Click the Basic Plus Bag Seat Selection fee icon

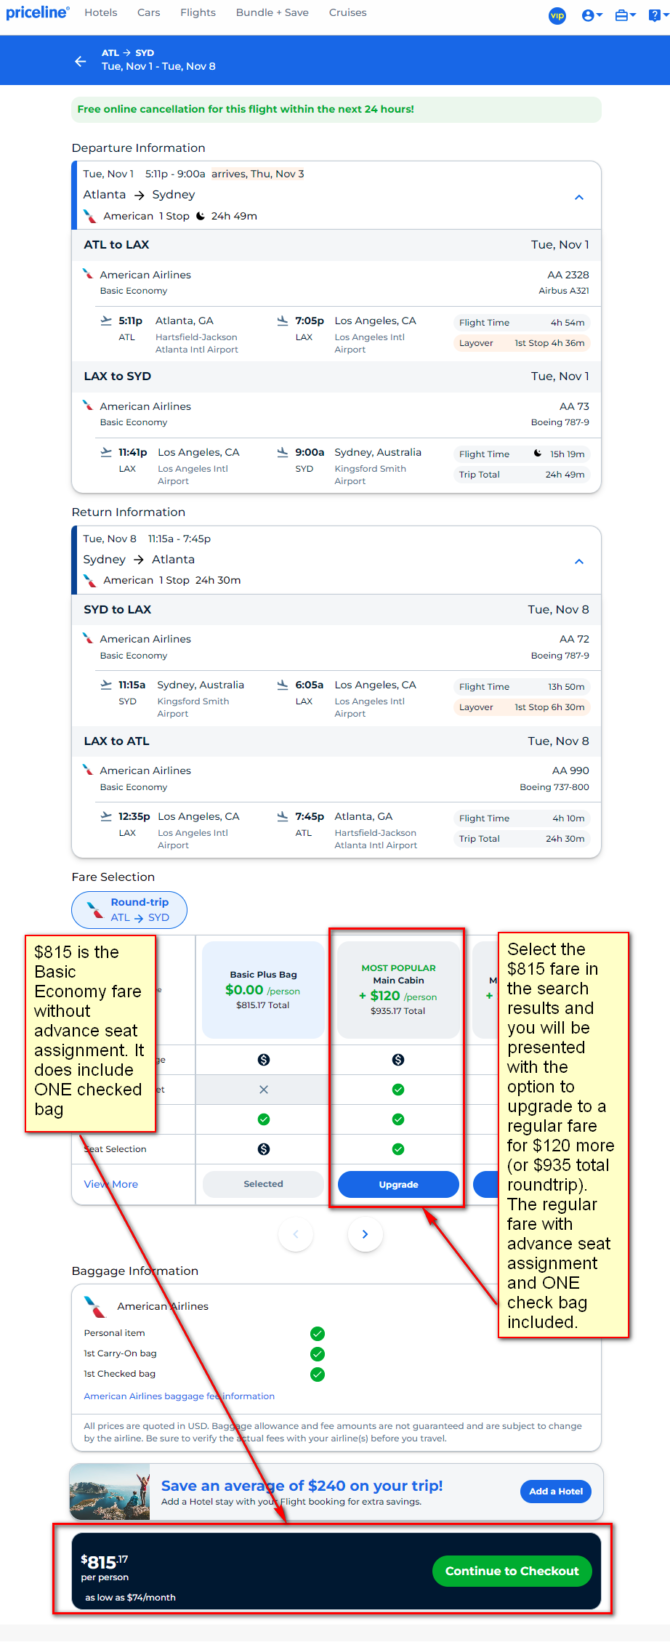[263, 1149]
